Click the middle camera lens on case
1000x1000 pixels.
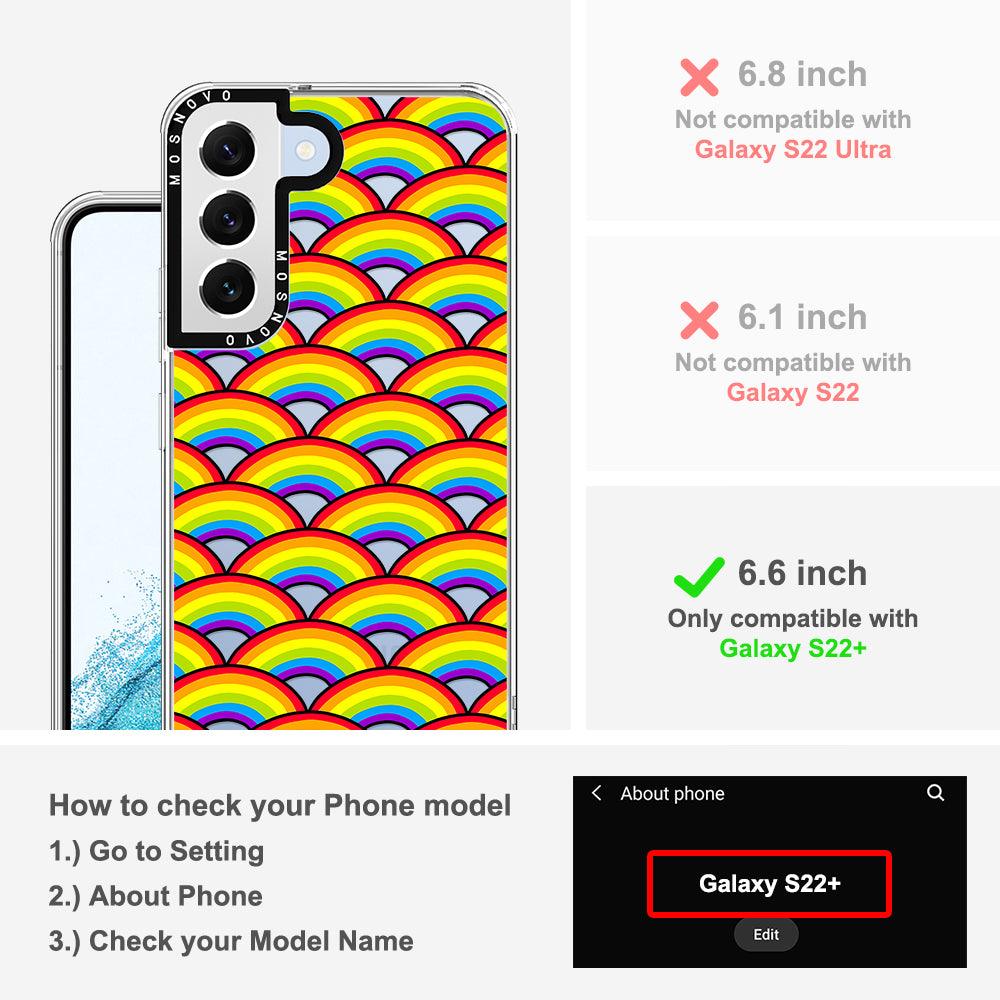228,219
